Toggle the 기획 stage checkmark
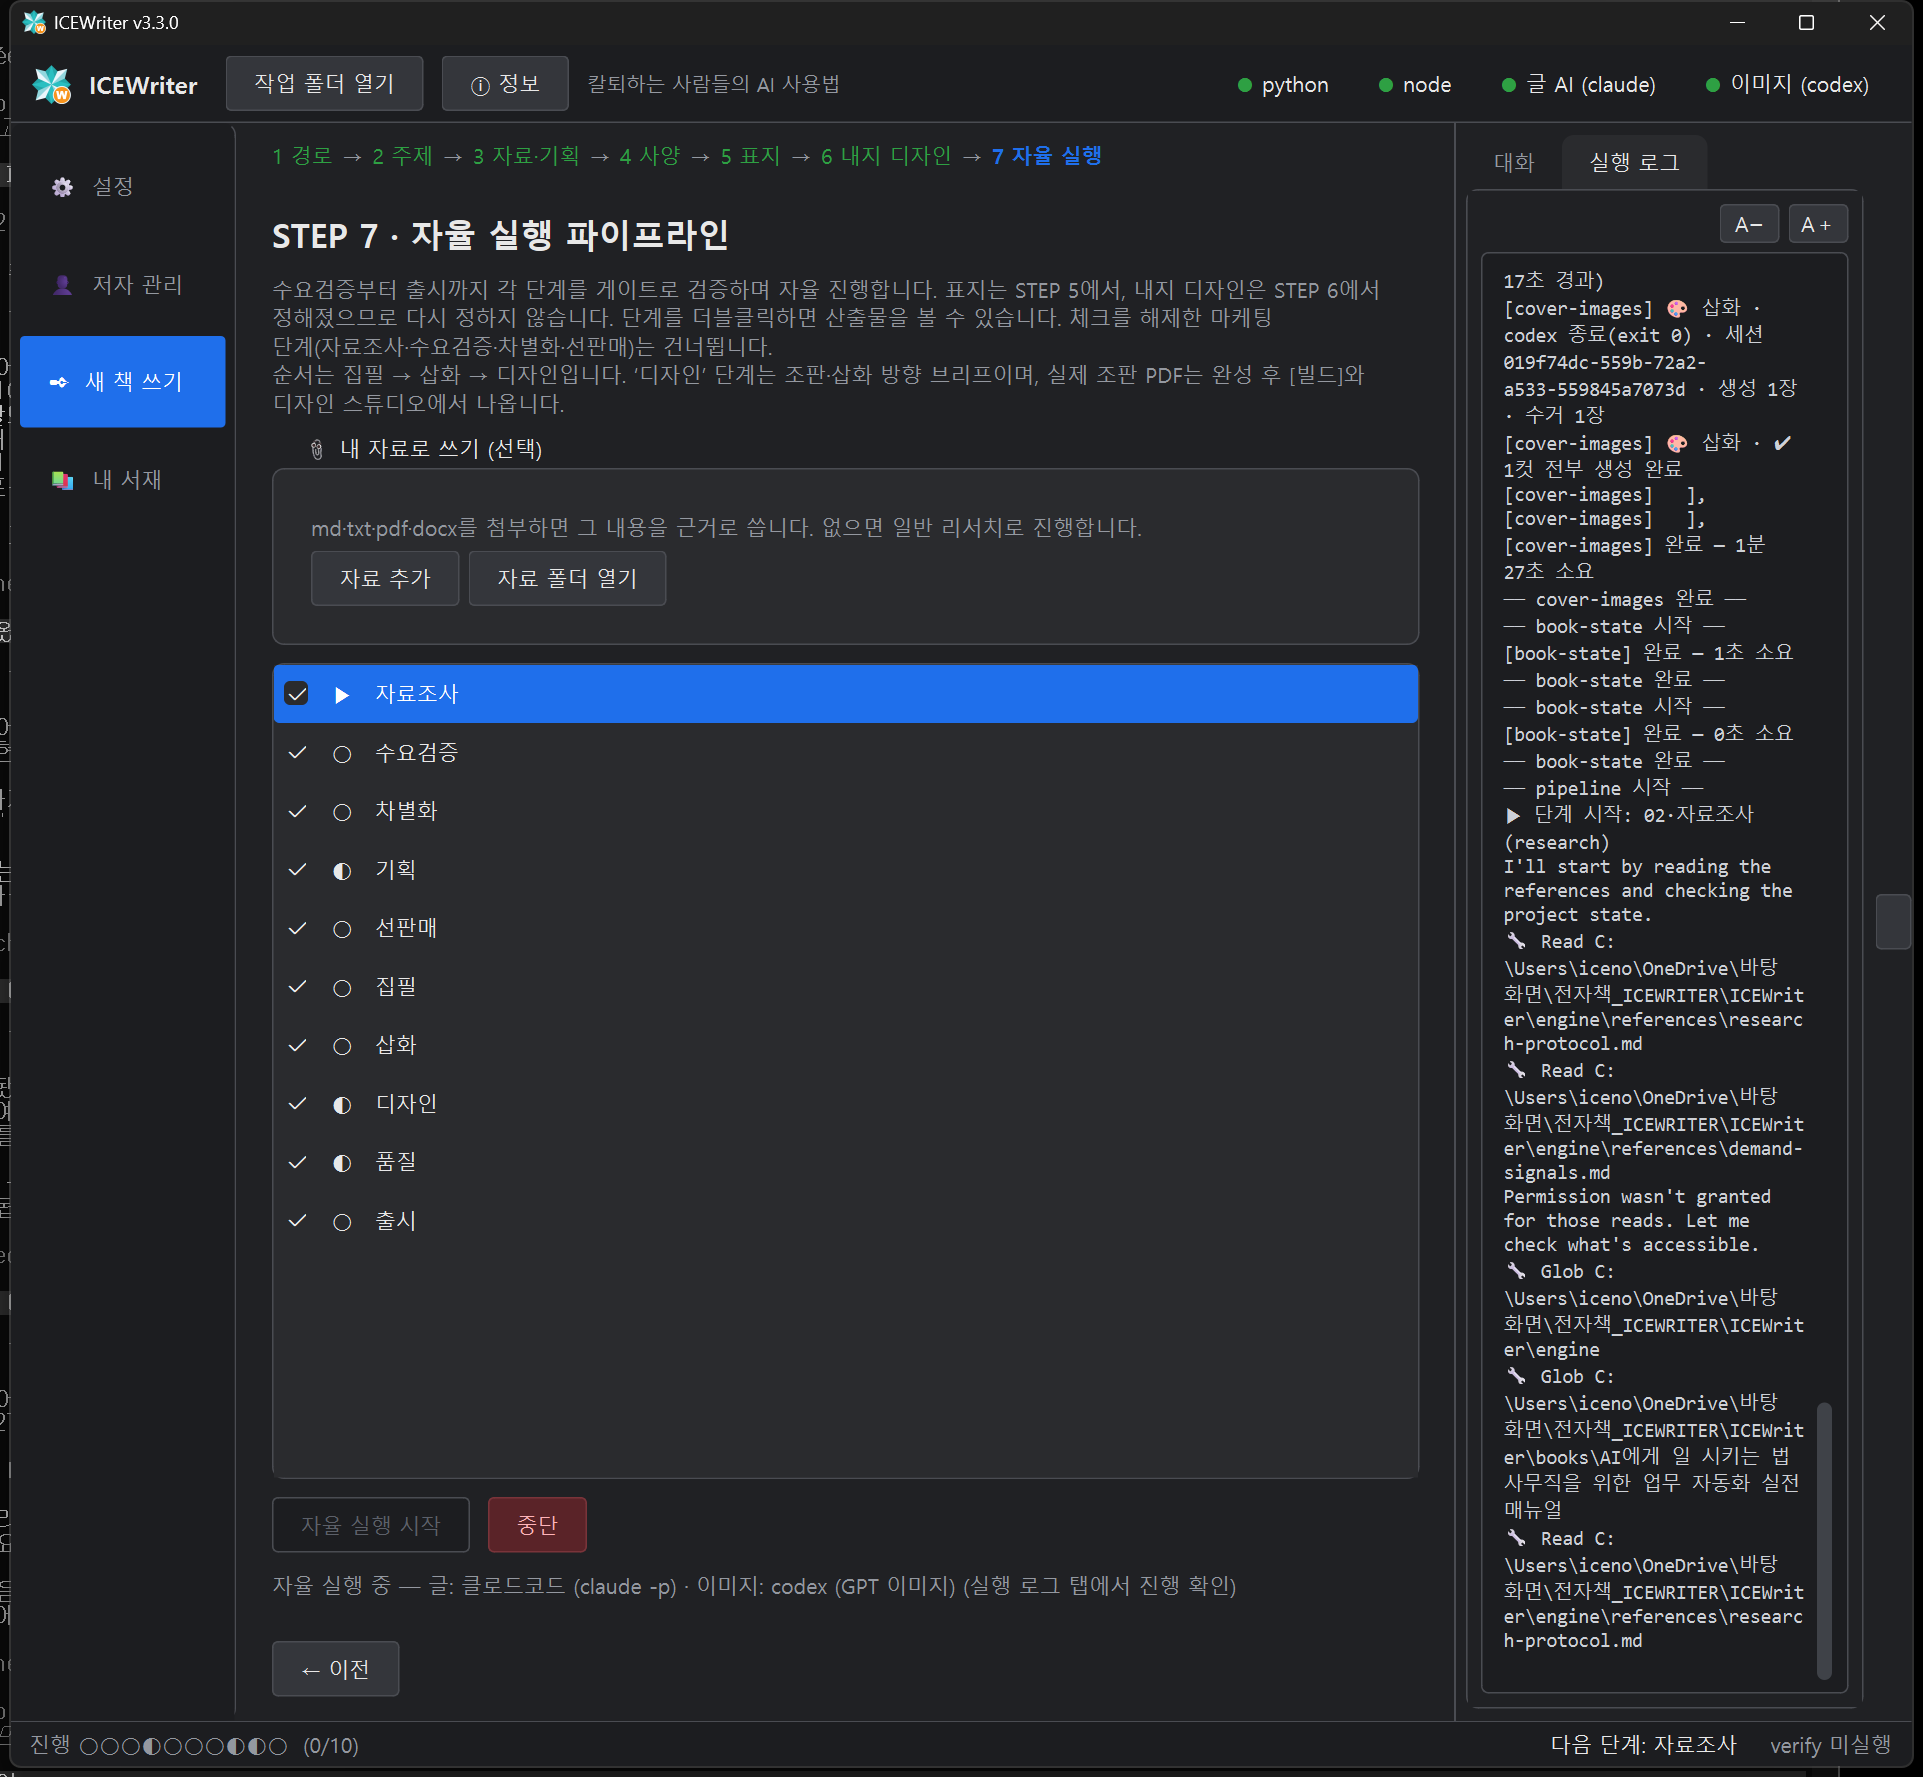The image size is (1923, 1777). (x=297, y=870)
